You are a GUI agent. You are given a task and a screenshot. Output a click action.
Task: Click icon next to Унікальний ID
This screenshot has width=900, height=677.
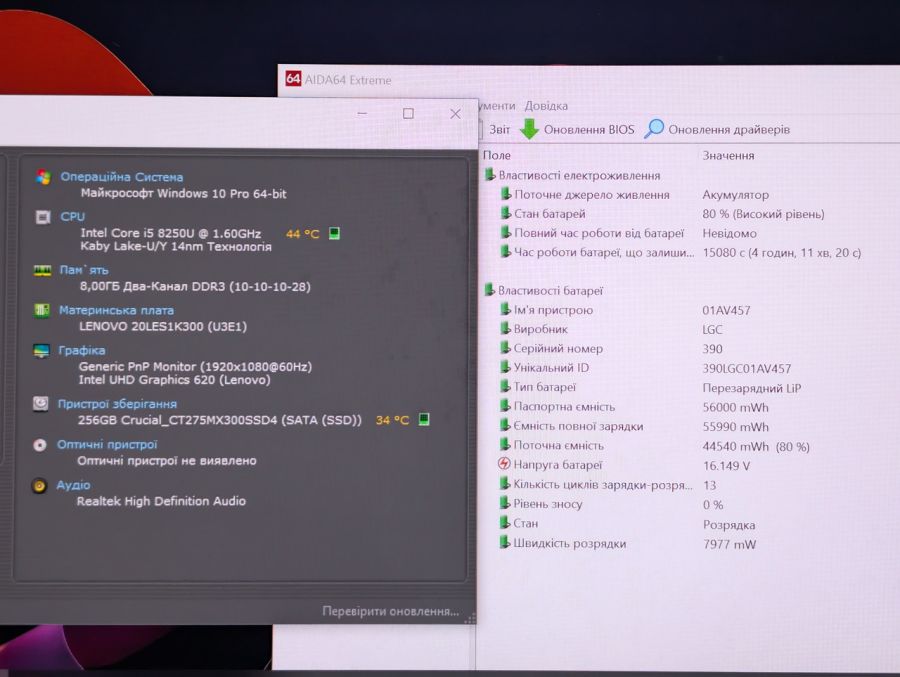pyautogui.click(x=505, y=367)
